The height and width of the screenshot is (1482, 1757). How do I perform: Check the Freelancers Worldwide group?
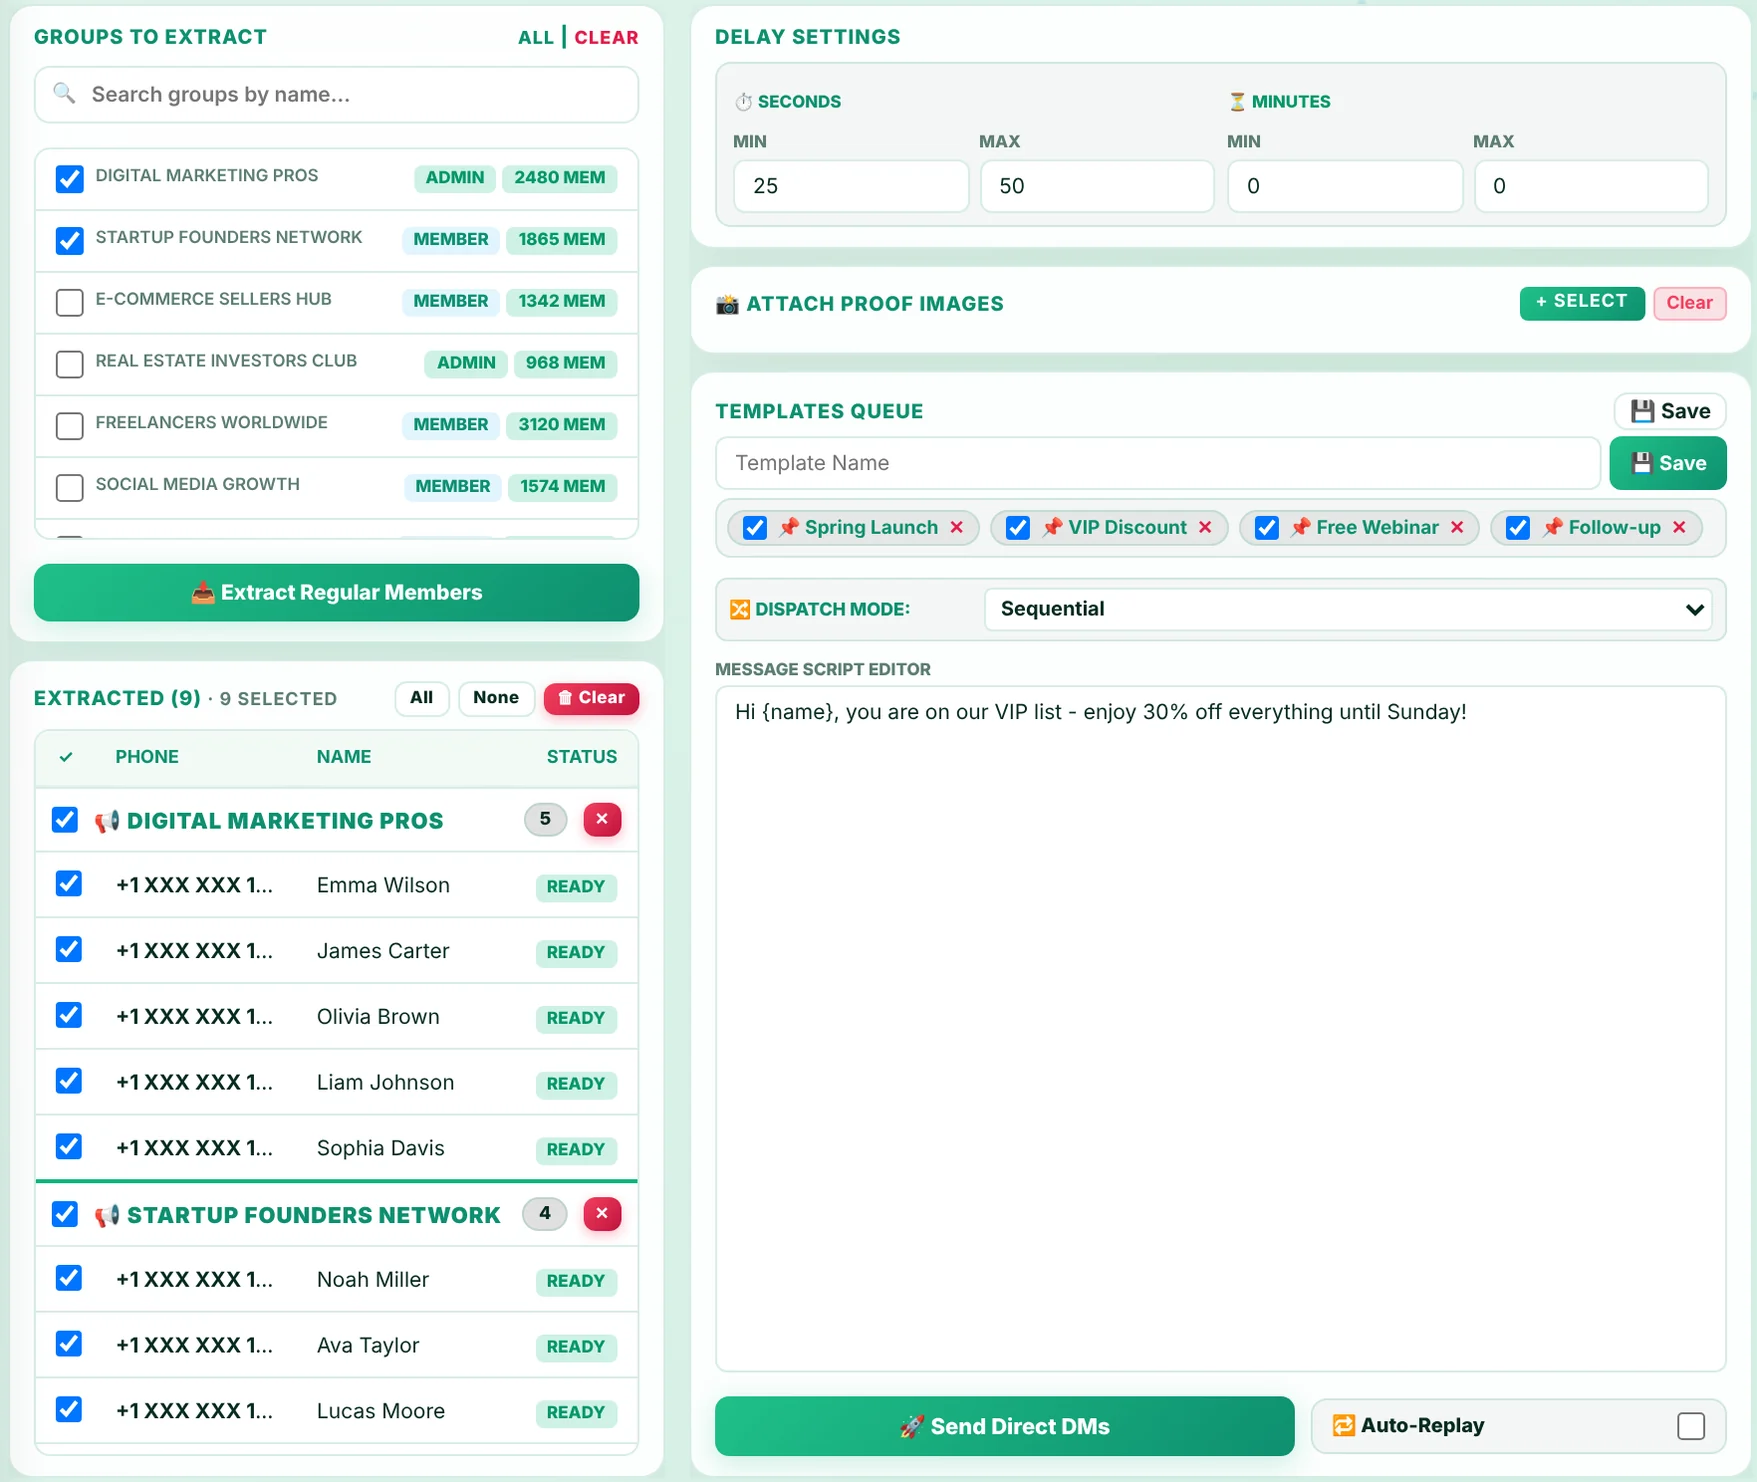coord(69,426)
